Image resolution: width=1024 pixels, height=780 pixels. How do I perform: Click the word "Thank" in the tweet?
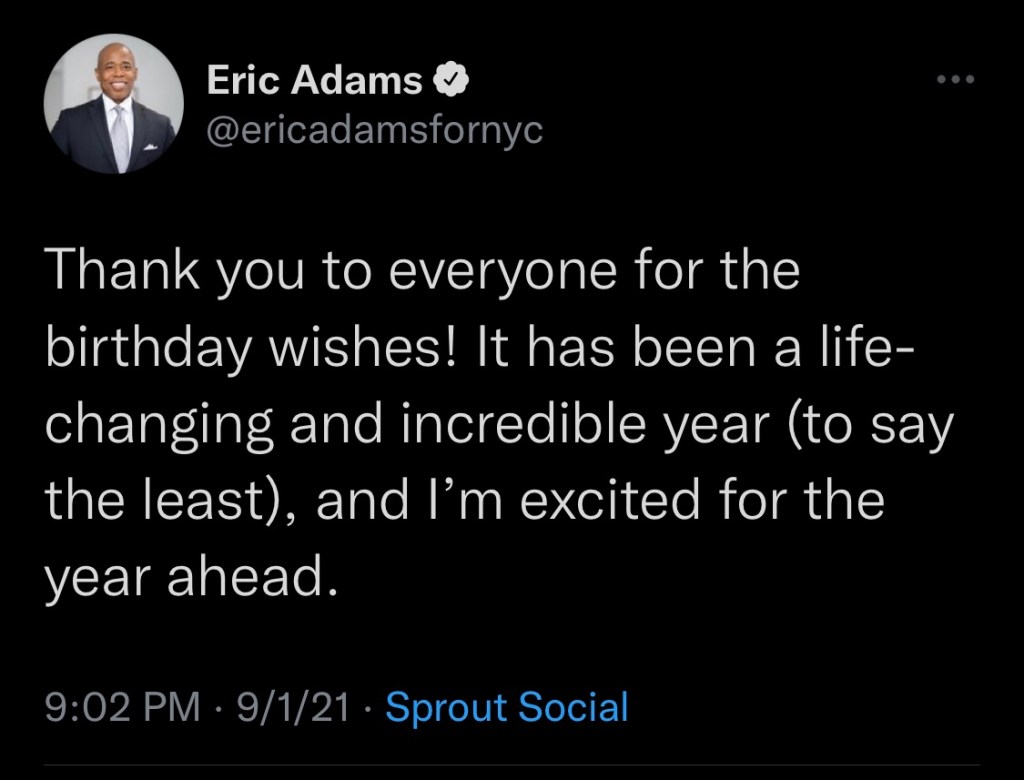click(112, 273)
